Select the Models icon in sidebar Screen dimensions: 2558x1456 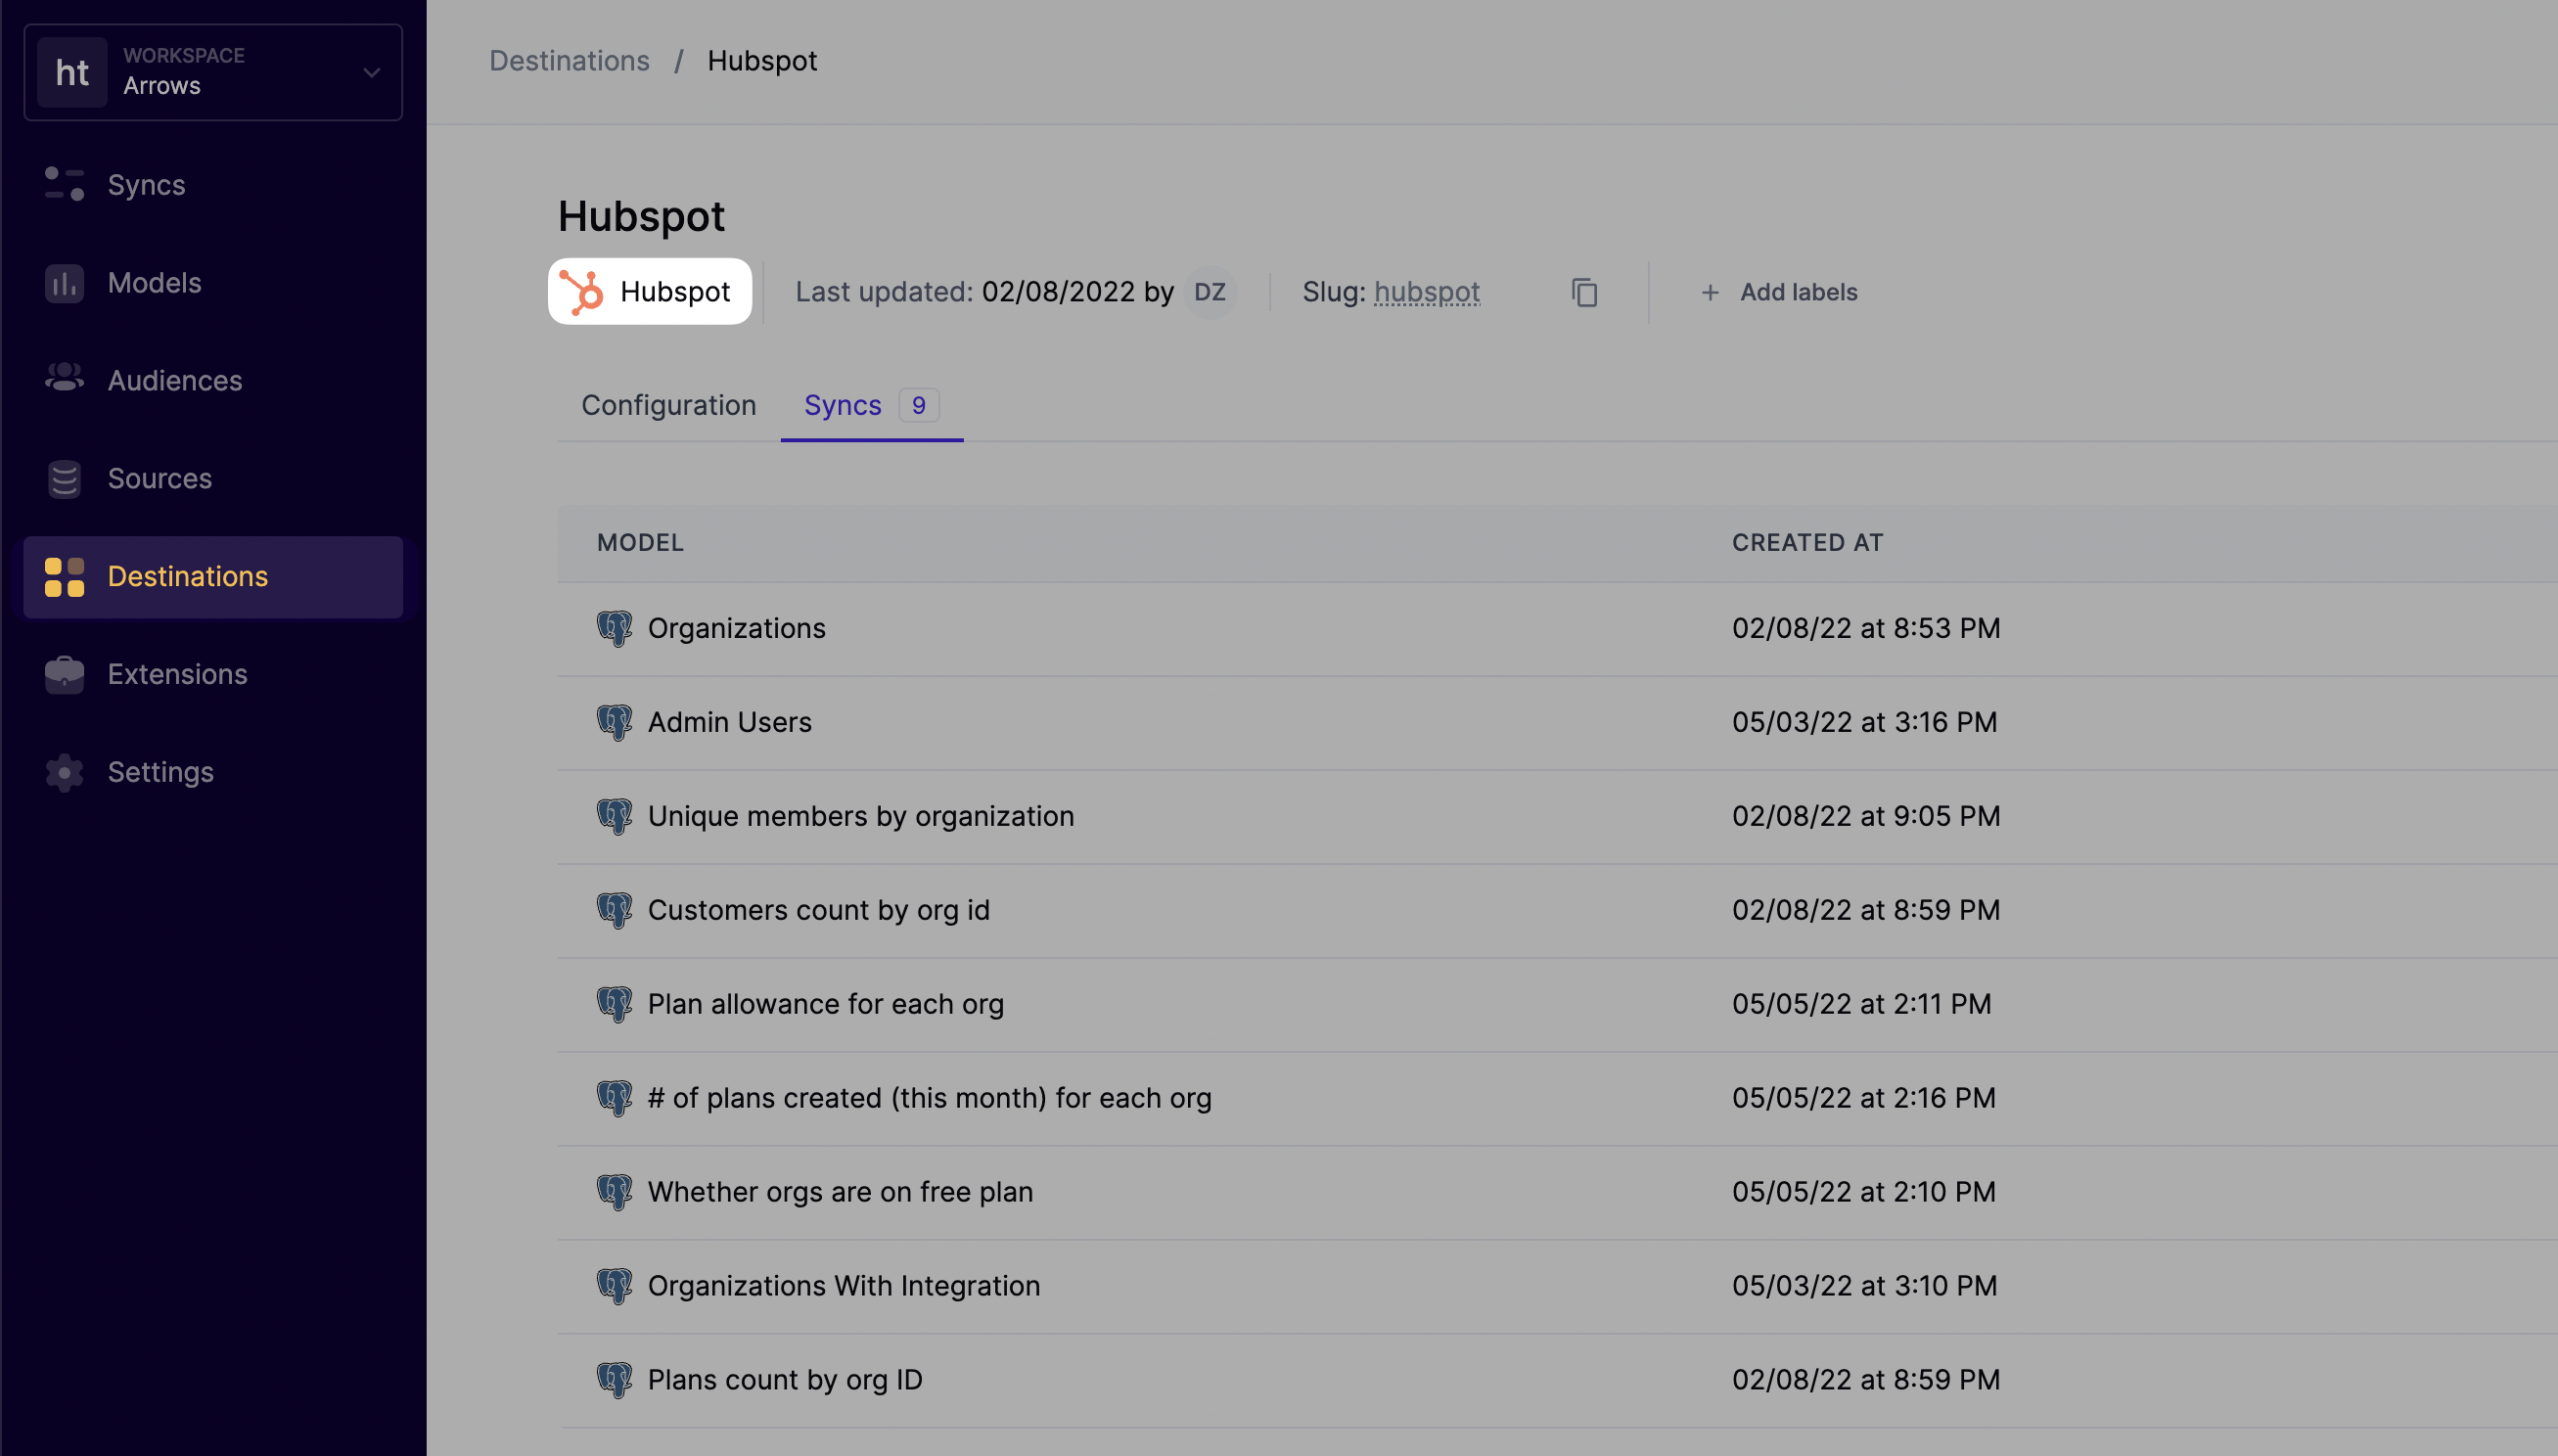point(63,283)
